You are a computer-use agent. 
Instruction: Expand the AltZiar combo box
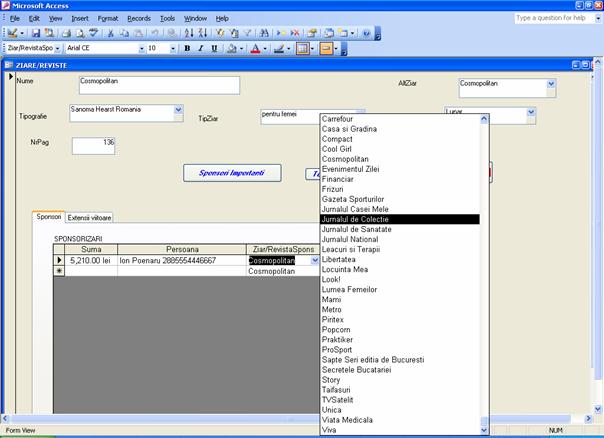pos(550,85)
